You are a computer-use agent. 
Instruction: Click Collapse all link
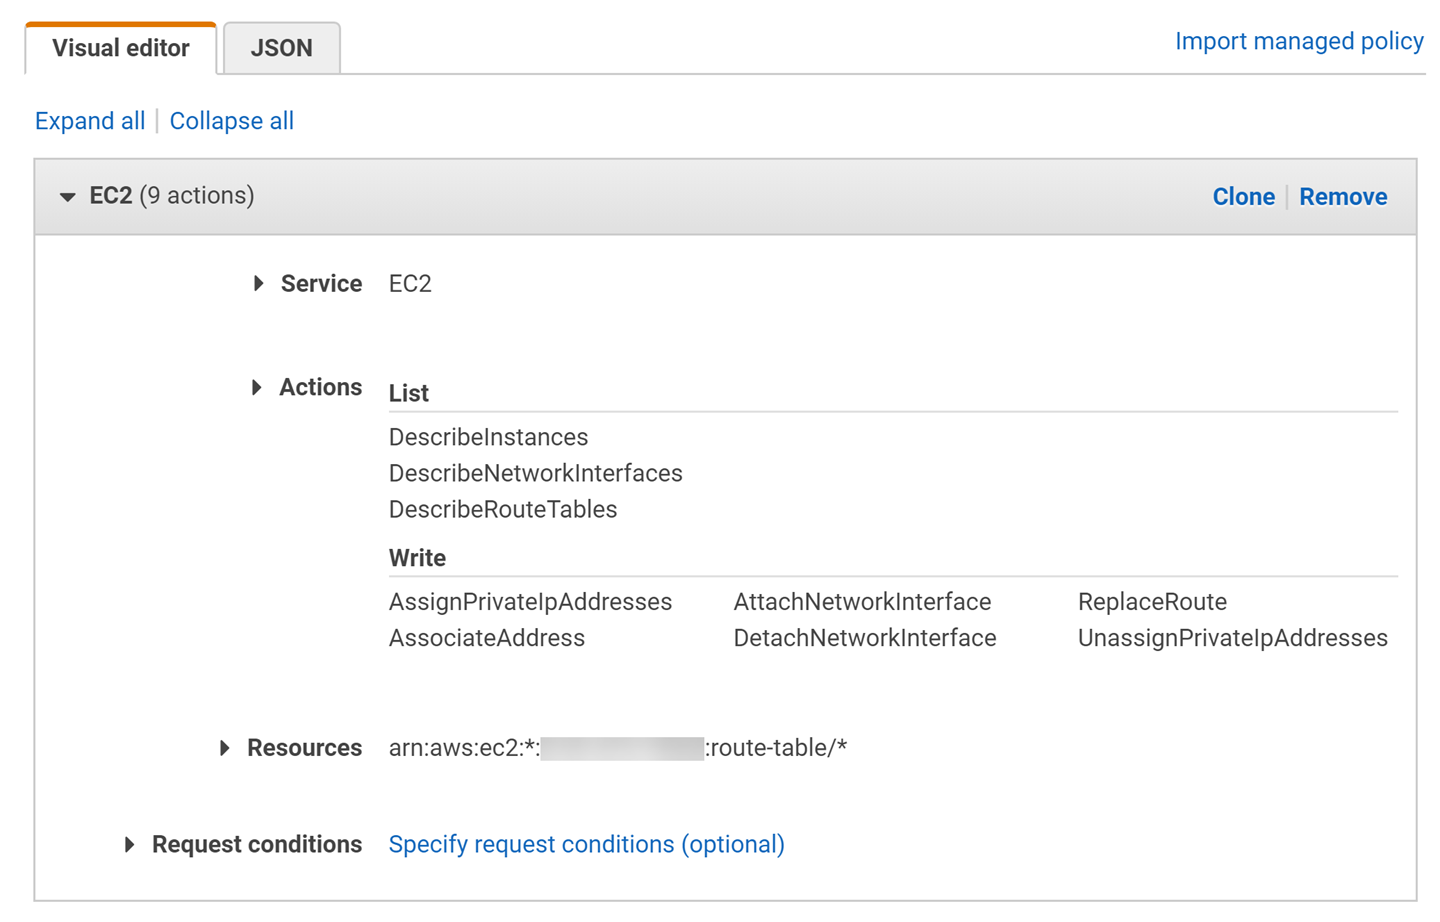231,121
